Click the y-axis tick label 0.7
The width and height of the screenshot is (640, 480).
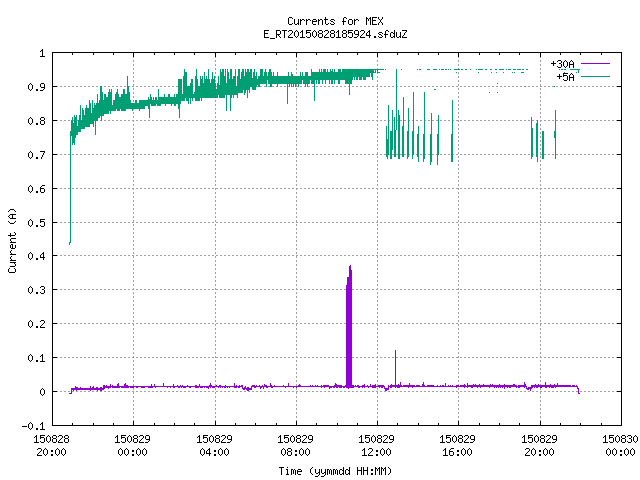click(36, 155)
